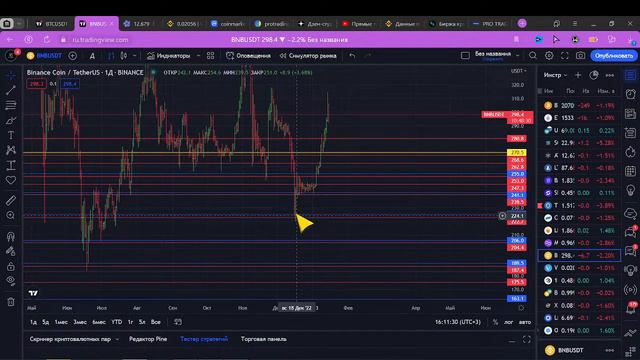Open the quick search magnifier icon
640x360 pixels.
(x=533, y=56)
